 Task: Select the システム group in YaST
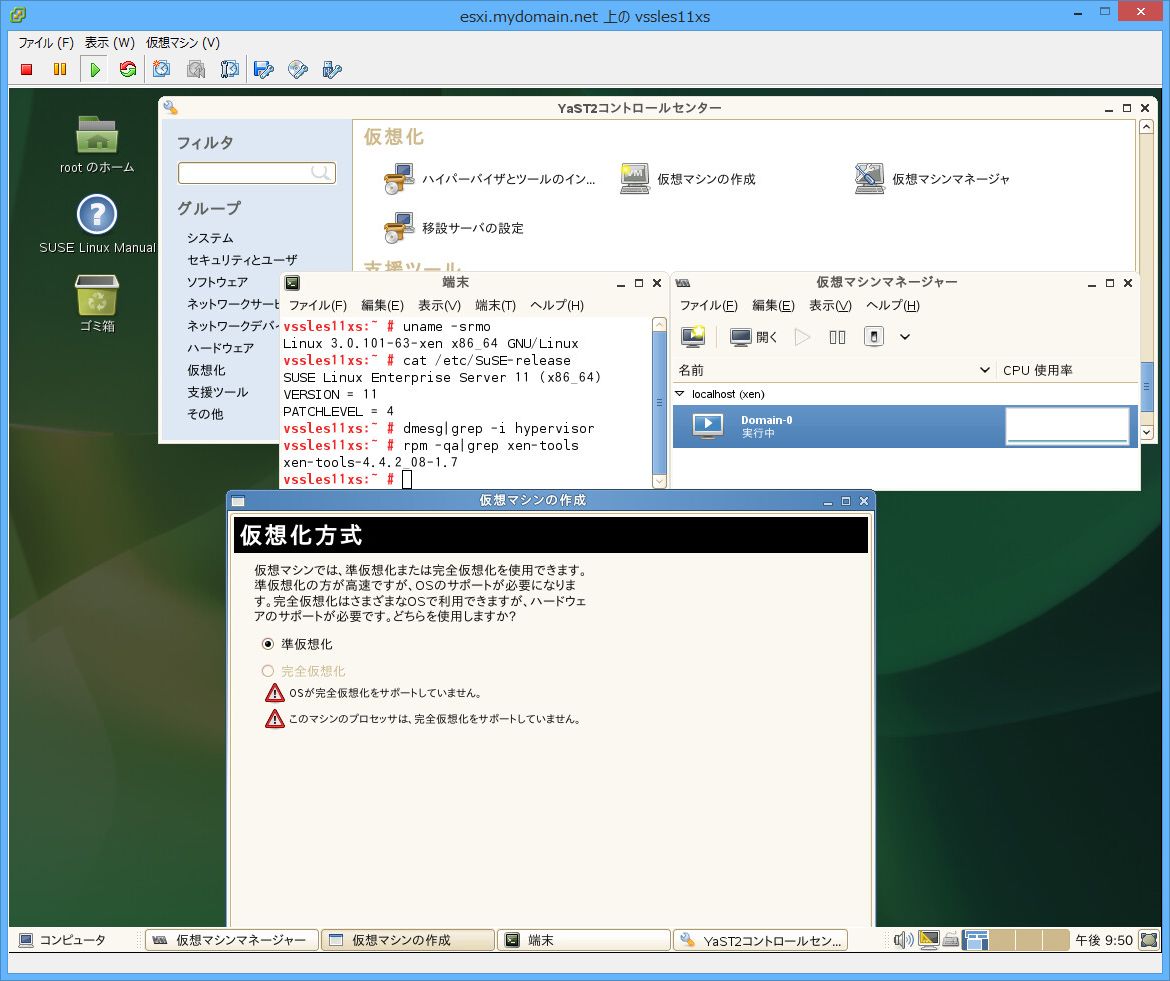[210, 238]
